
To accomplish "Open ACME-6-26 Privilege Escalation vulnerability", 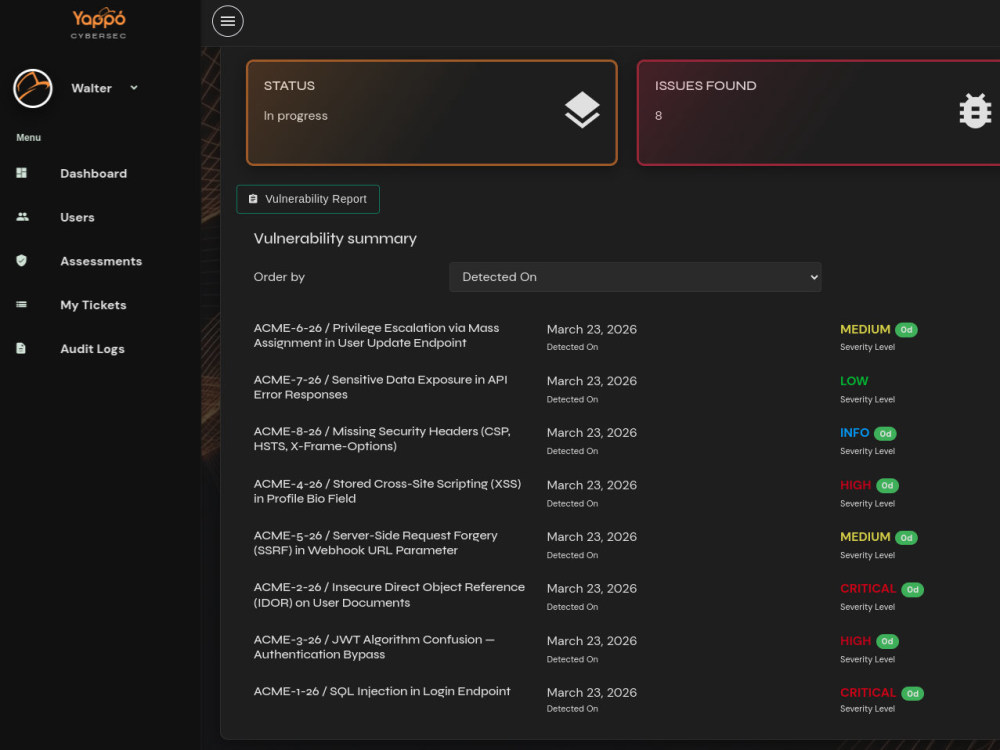I will click(x=376, y=335).
